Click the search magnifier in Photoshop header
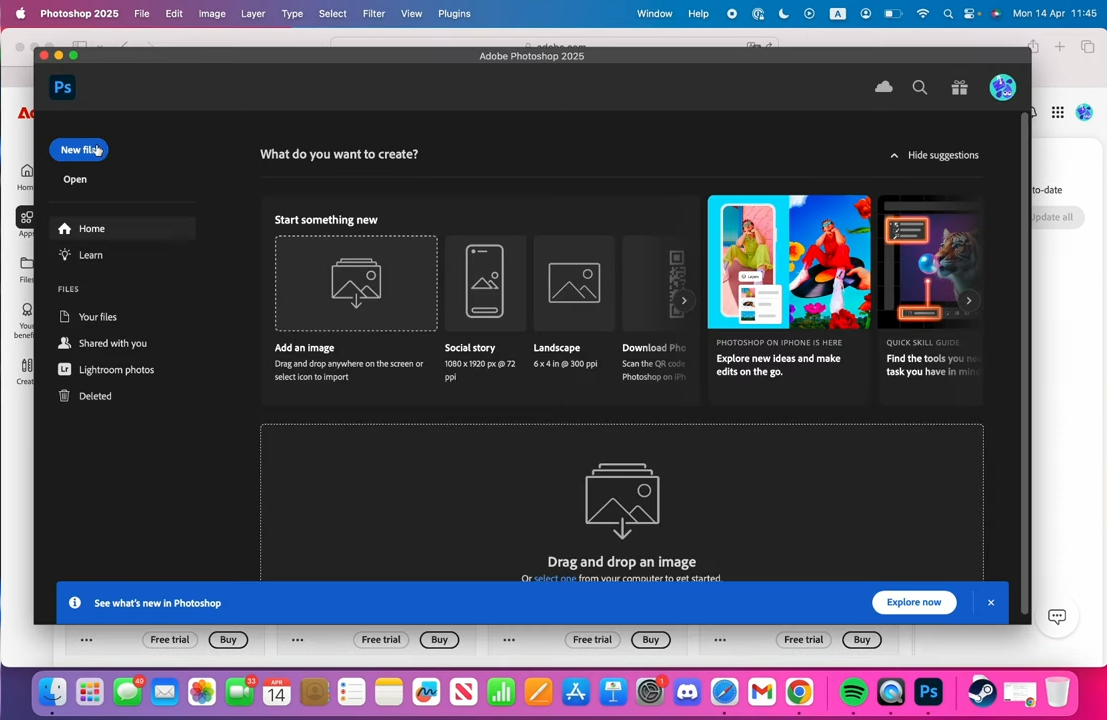Image resolution: width=1107 pixels, height=720 pixels. [x=920, y=88]
